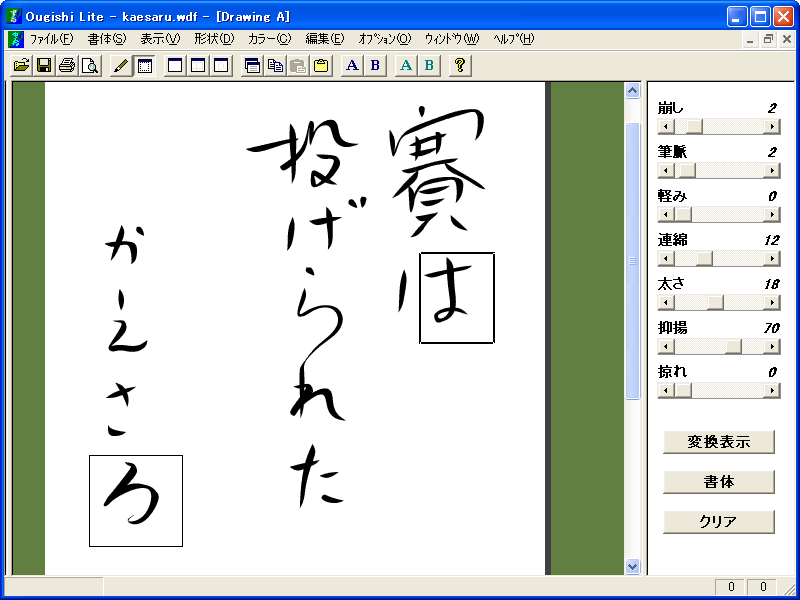The width and height of the screenshot is (800, 600).
Task: Click the canvas vertical scrollbar down arrow
Action: pyautogui.click(x=632, y=566)
